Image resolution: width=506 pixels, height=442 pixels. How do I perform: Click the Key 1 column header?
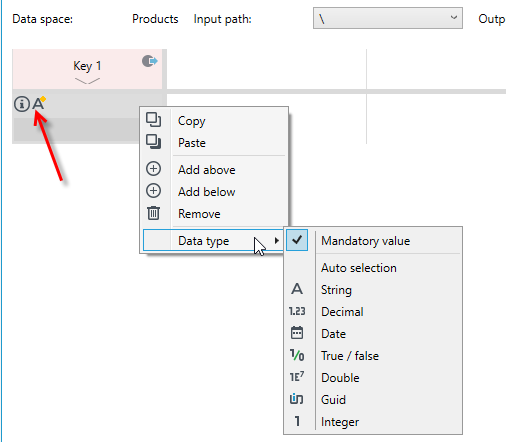click(87, 69)
